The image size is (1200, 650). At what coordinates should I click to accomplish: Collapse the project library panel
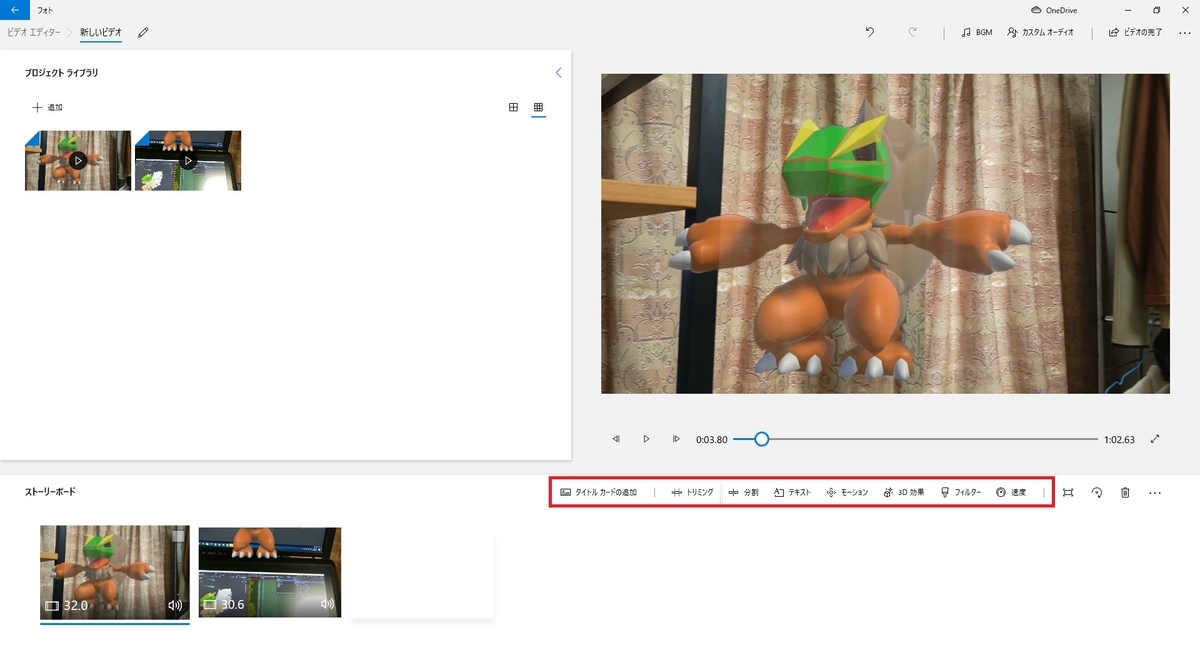click(x=558, y=72)
